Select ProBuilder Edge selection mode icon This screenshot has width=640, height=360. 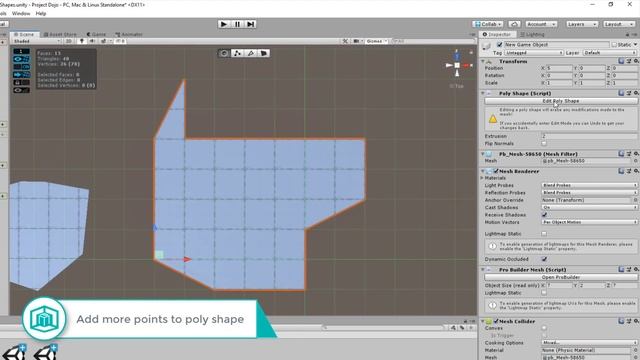click(251, 53)
